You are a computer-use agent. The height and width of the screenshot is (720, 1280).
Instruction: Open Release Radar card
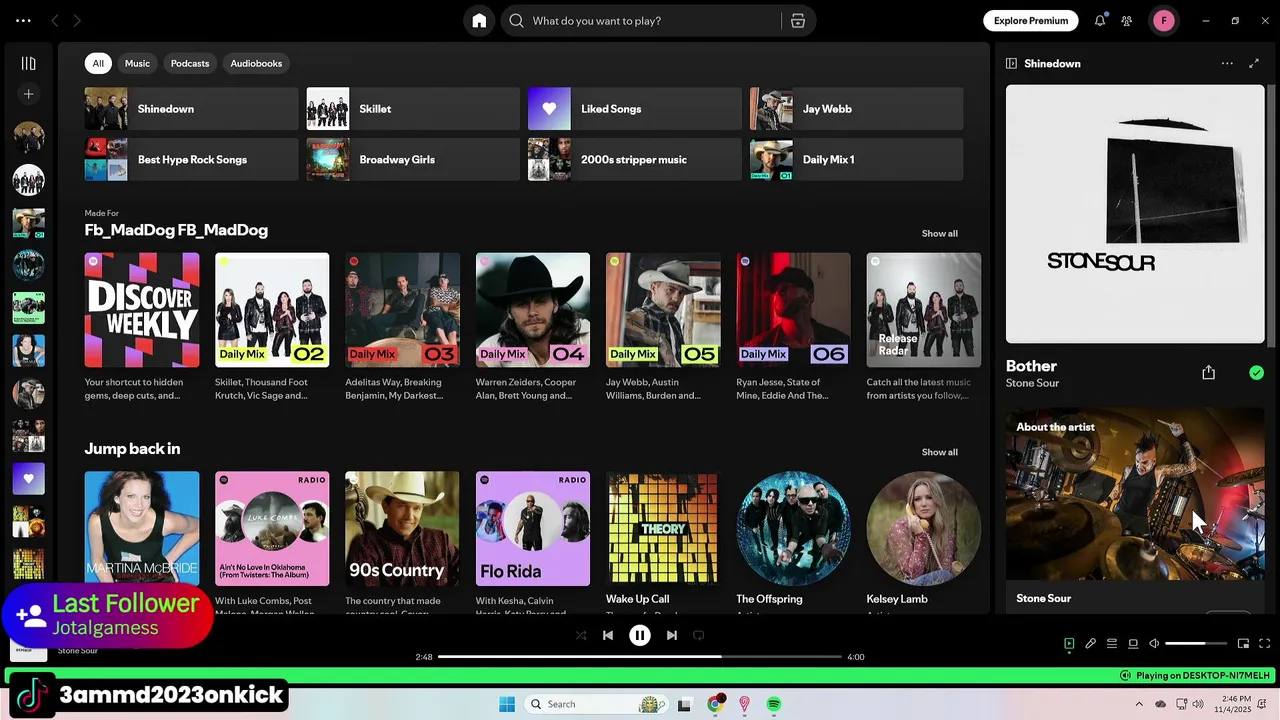click(x=924, y=329)
